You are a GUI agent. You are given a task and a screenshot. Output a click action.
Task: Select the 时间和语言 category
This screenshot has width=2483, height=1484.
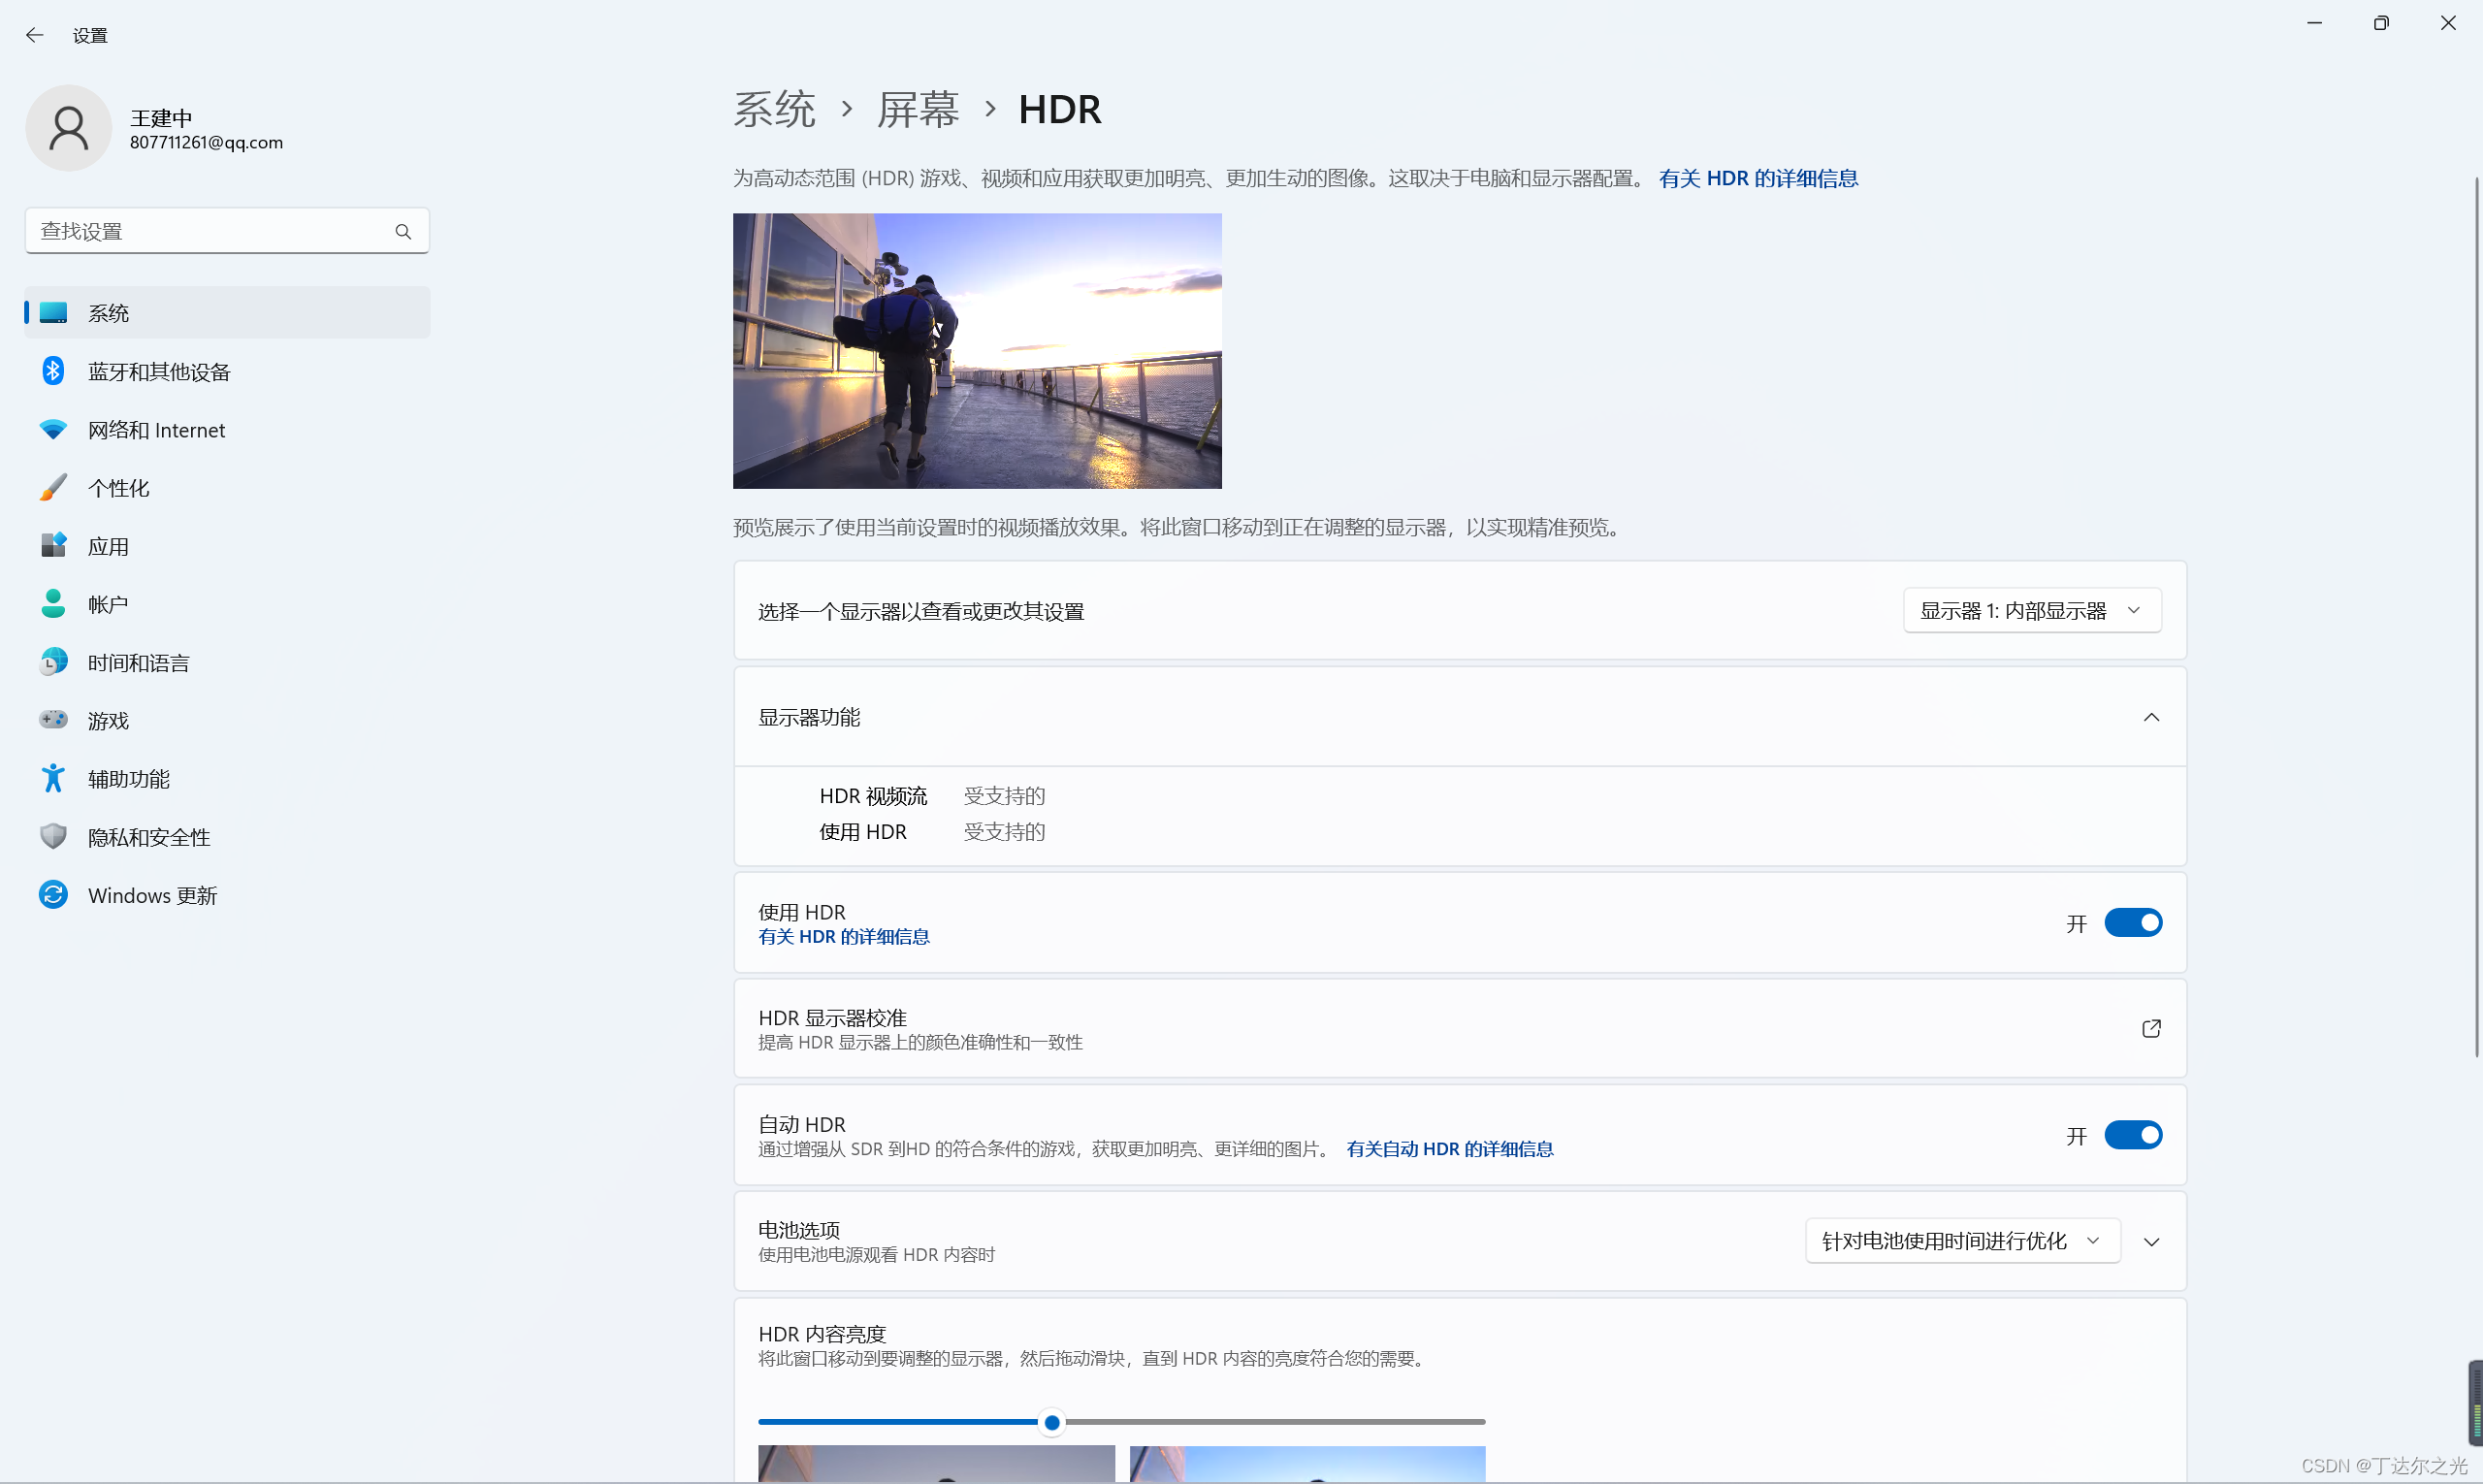click(x=227, y=662)
